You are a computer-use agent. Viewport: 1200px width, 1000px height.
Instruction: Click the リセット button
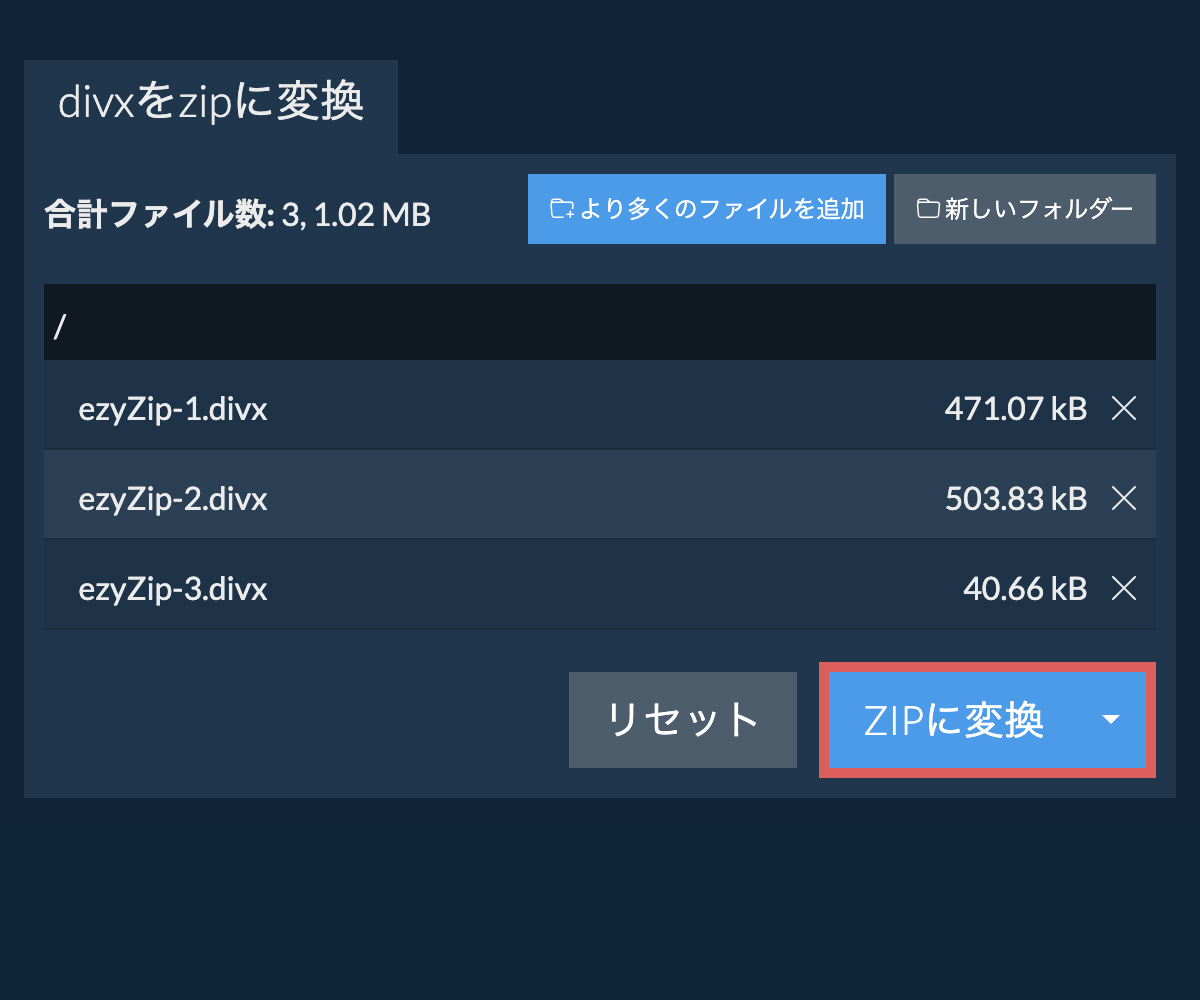(682, 720)
